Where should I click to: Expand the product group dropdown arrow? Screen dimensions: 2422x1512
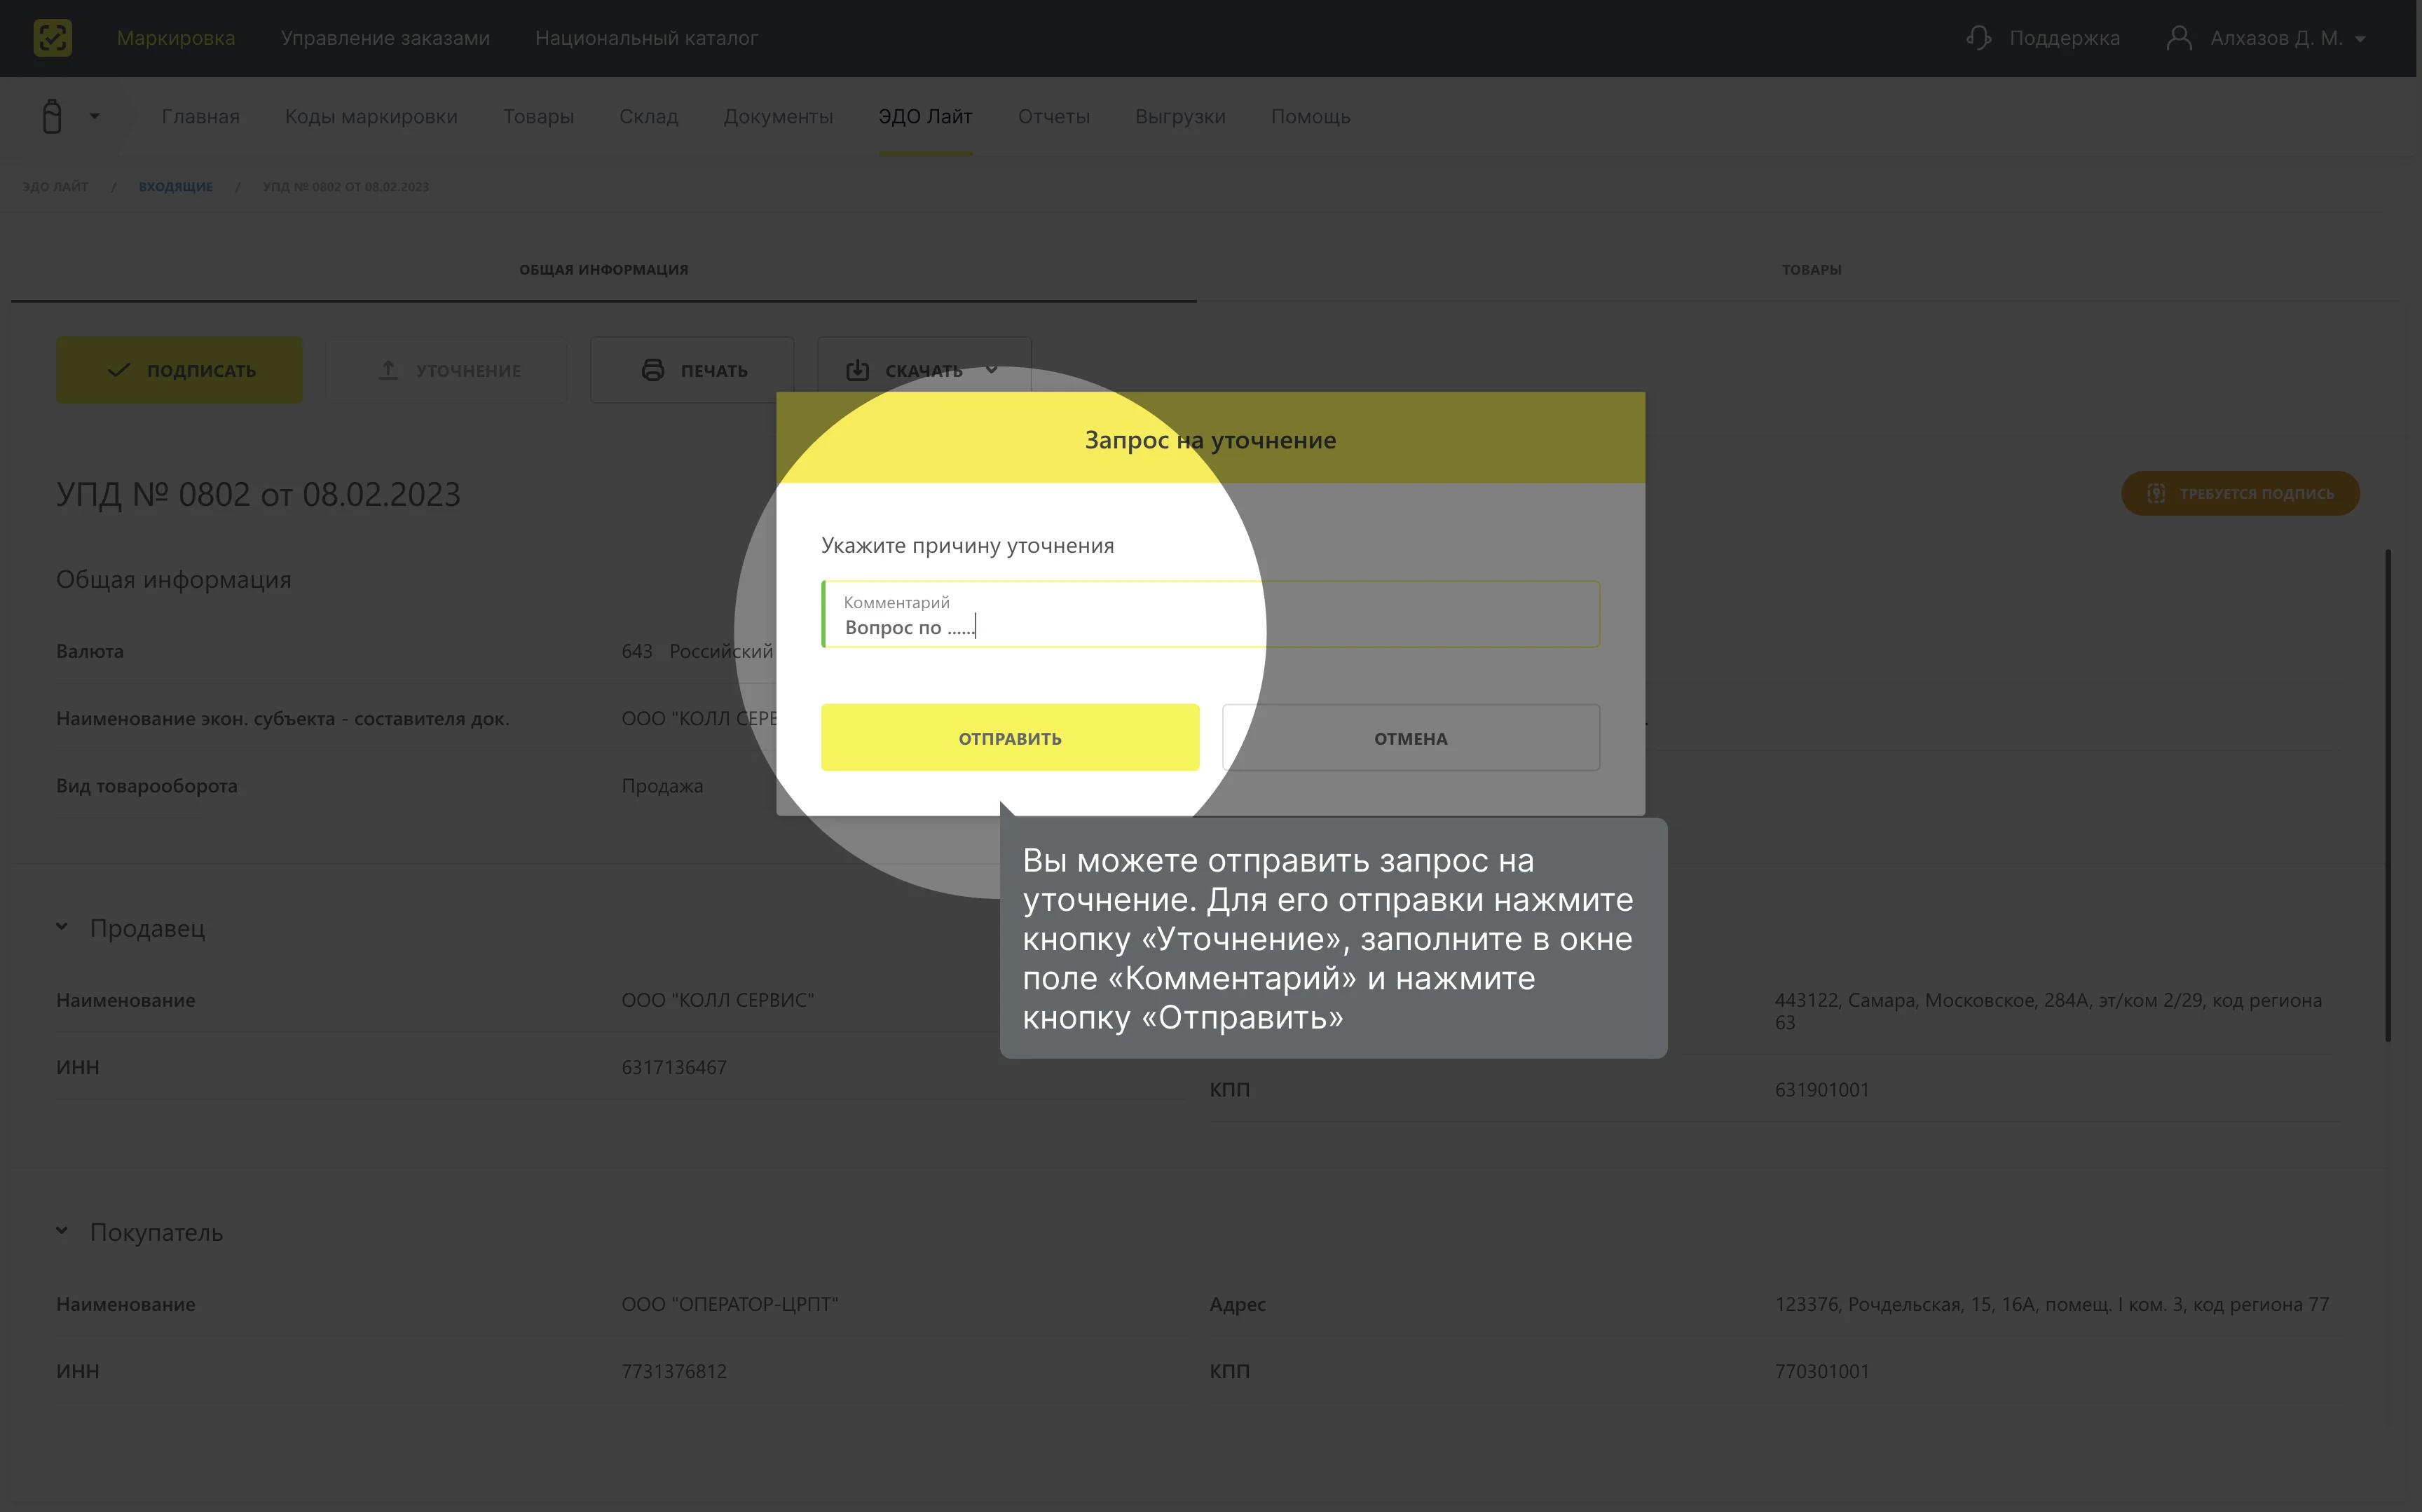coord(95,116)
